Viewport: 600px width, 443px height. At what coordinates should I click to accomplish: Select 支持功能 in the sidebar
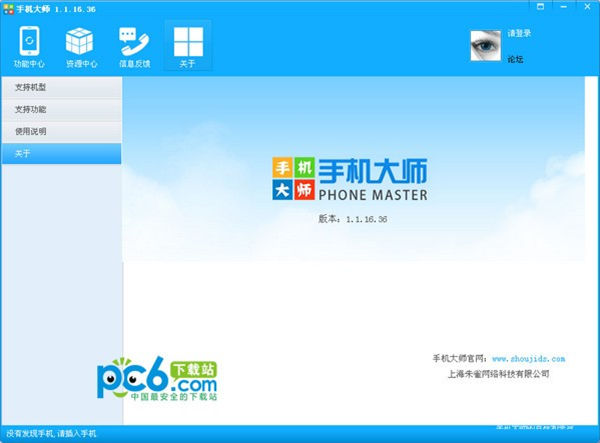tap(62, 109)
